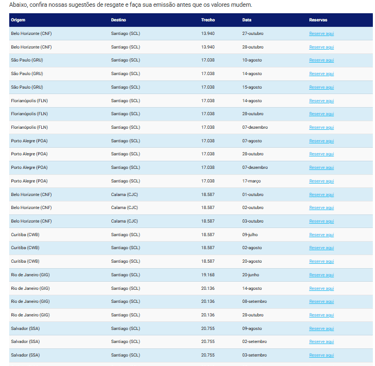Open 'Reserve aqui' for Porto Alegre 17-março
The width and height of the screenshot is (375, 366).
click(x=321, y=181)
